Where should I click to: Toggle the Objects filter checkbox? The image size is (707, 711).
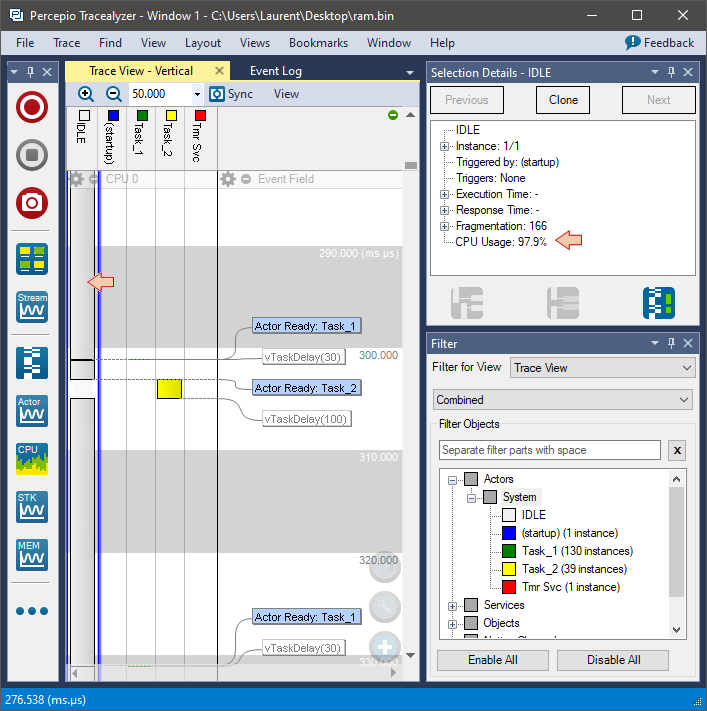[471, 623]
